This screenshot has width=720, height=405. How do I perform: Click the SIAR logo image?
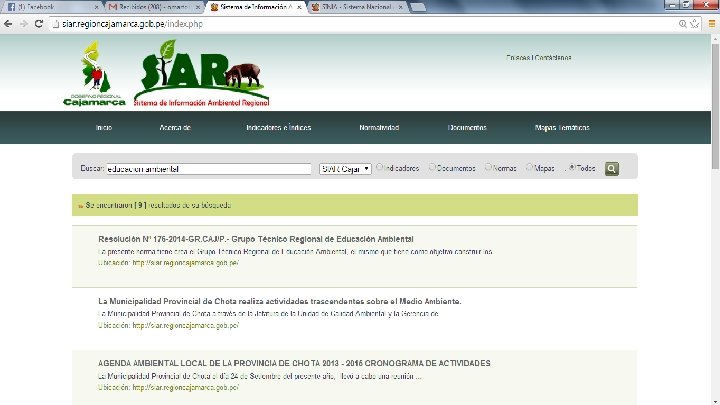[x=202, y=73]
